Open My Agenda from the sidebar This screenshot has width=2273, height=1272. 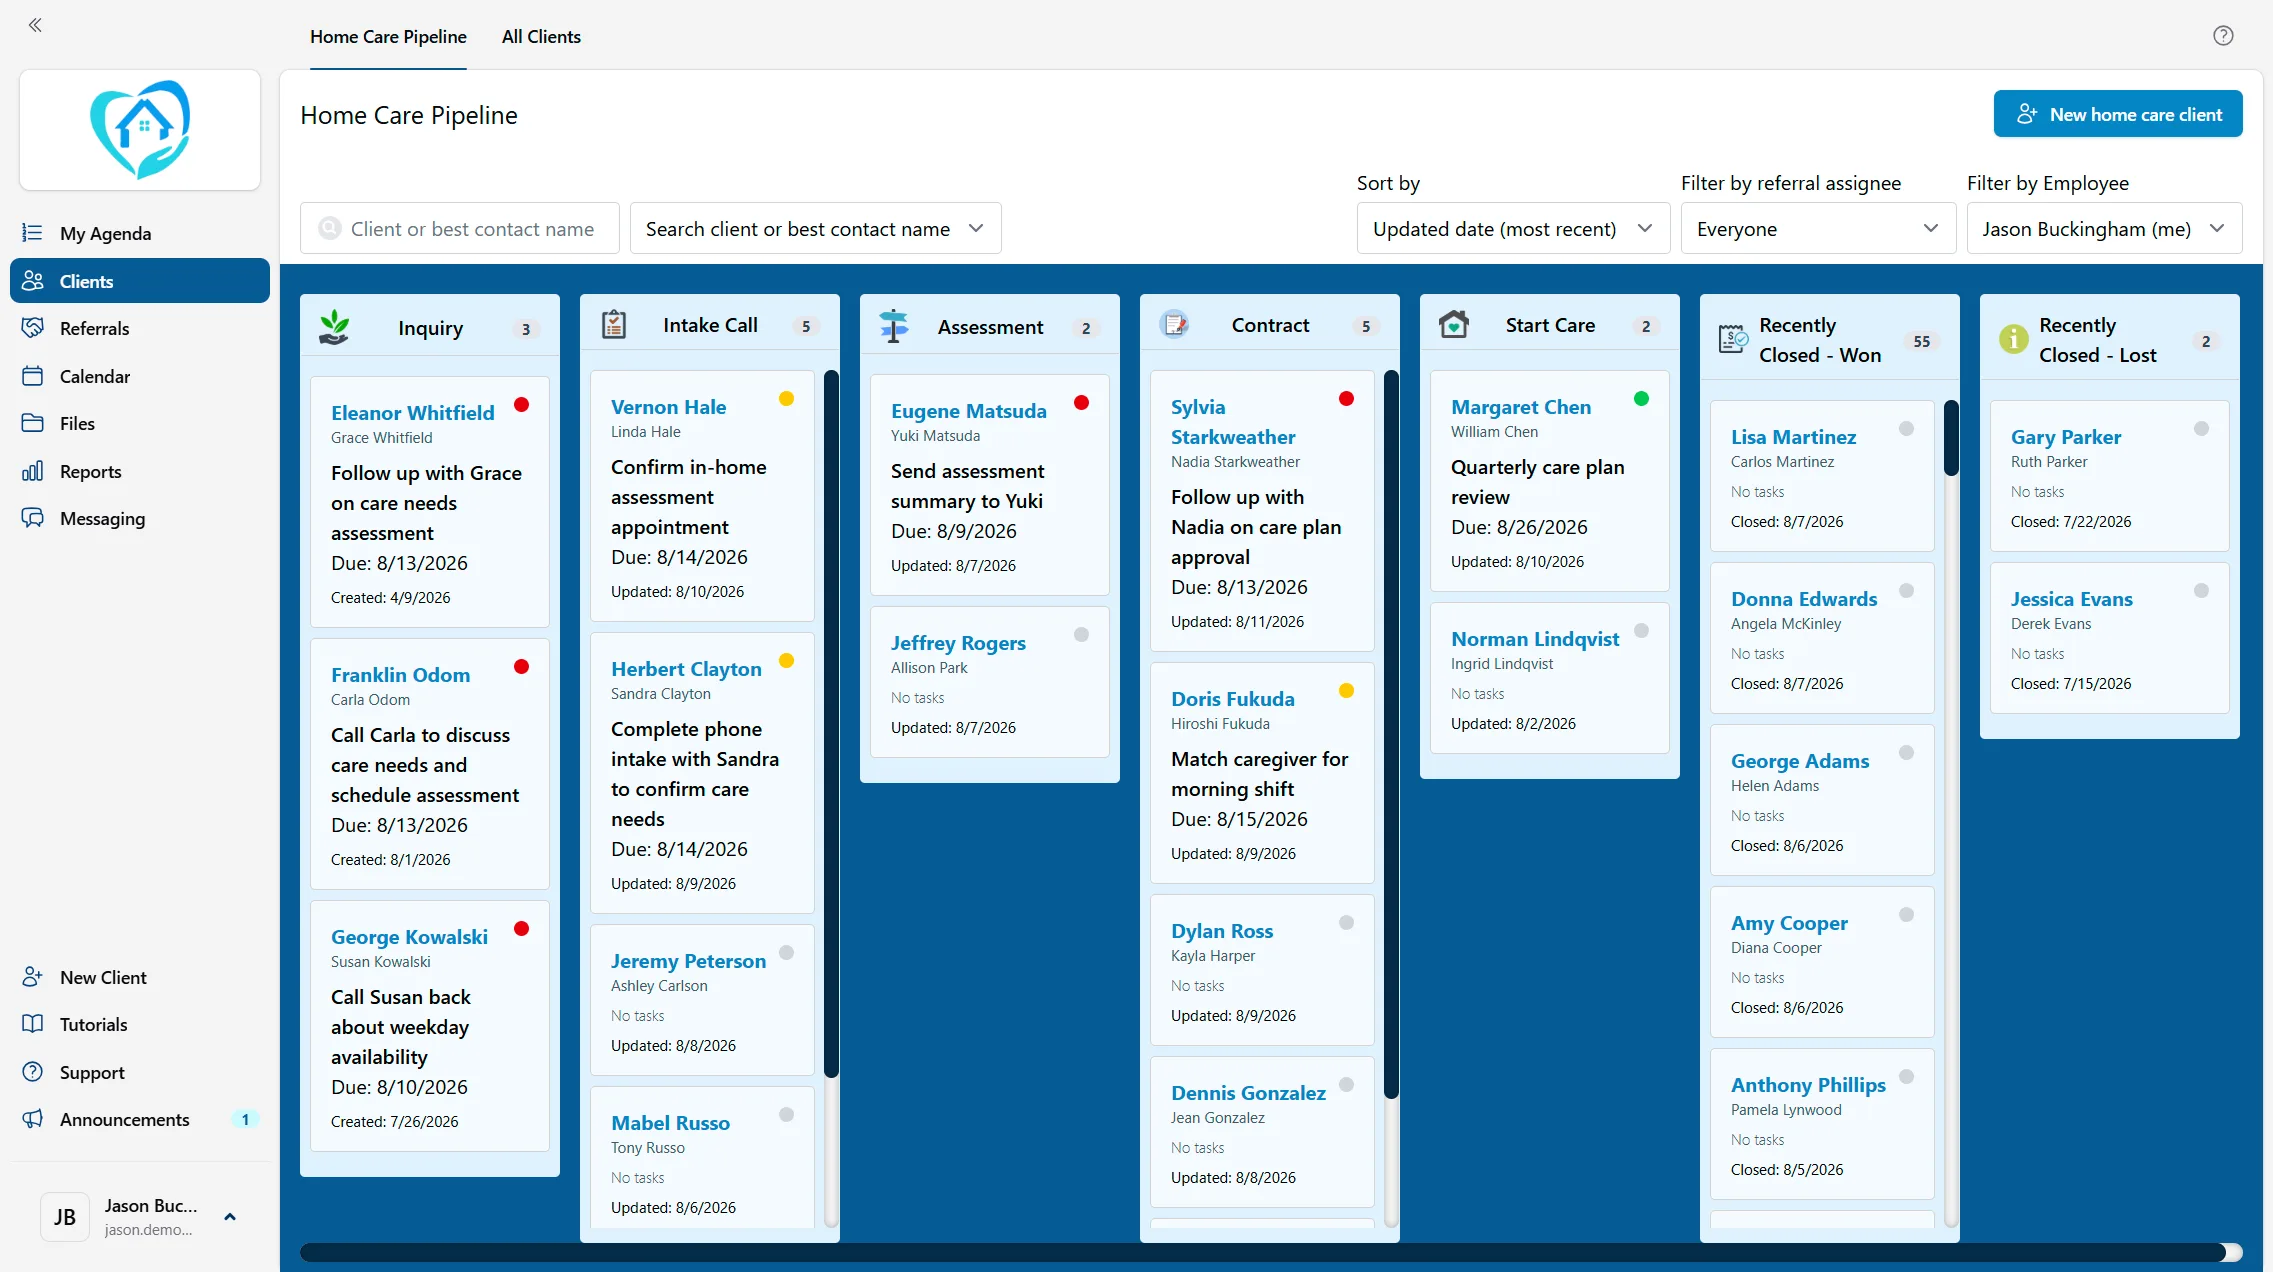[x=140, y=233]
